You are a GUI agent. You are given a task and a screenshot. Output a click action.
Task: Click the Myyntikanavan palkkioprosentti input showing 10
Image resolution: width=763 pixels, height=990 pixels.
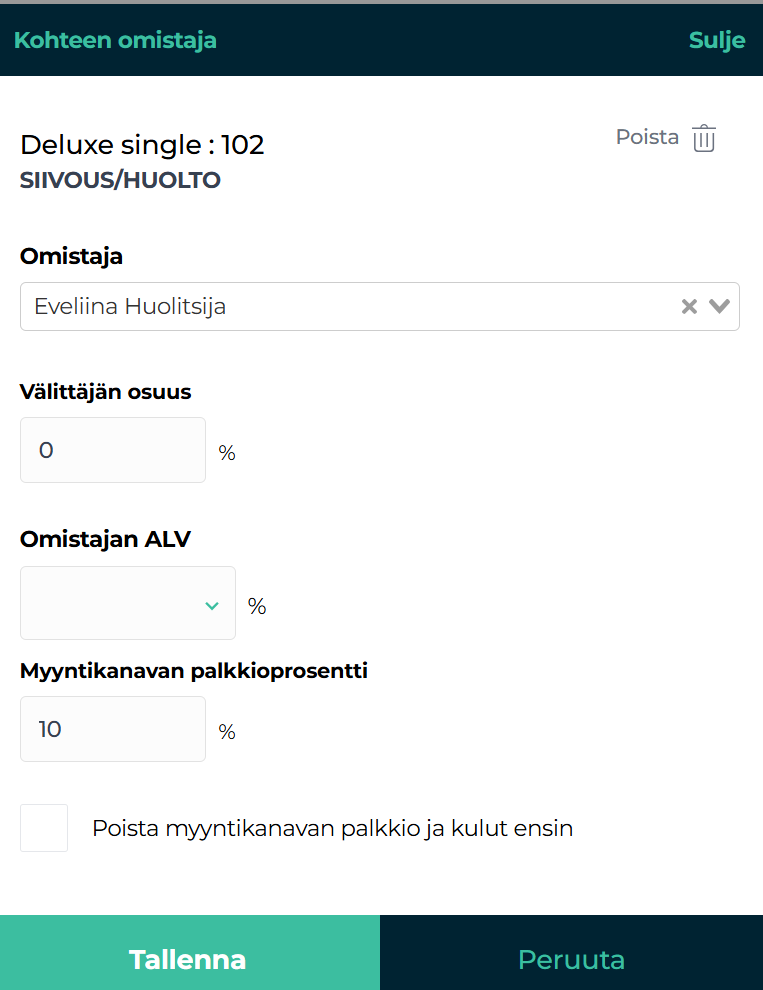[x=113, y=729]
